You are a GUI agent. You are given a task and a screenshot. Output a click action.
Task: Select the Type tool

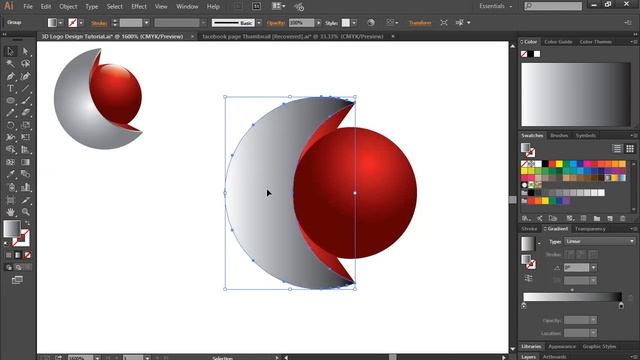coord(10,89)
